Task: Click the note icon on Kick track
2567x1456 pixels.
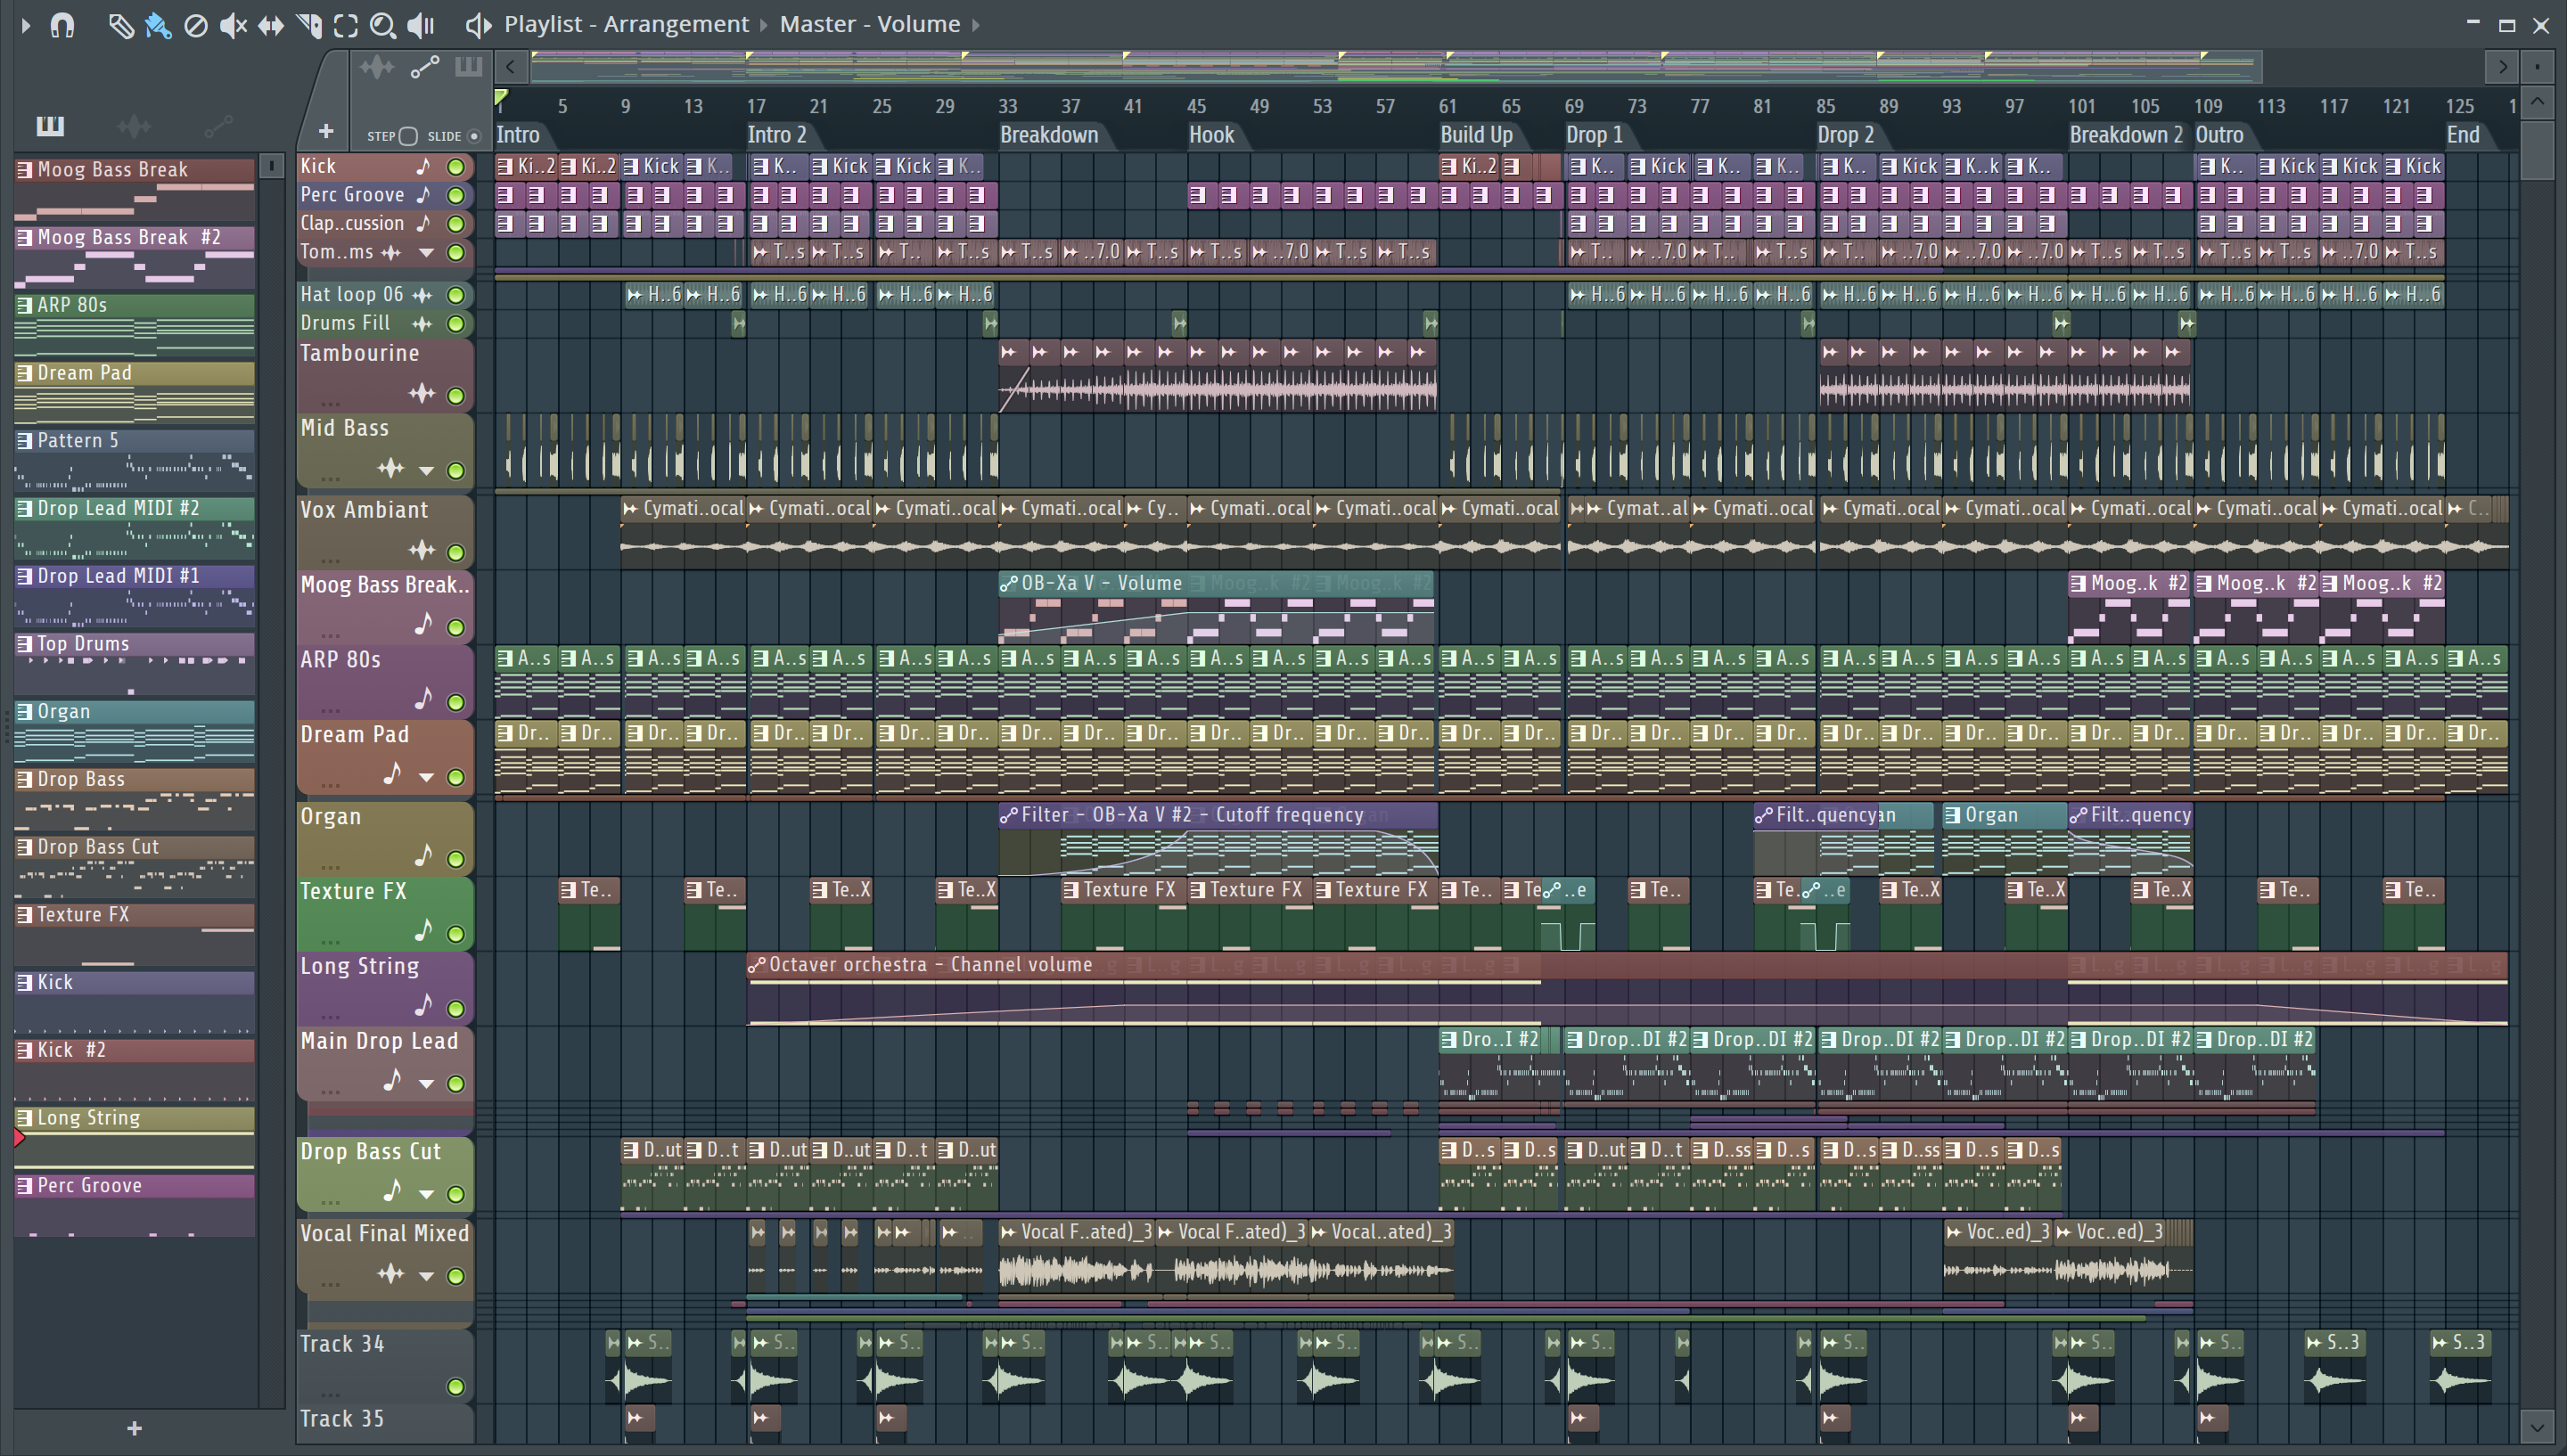Action: pyautogui.click(x=424, y=166)
